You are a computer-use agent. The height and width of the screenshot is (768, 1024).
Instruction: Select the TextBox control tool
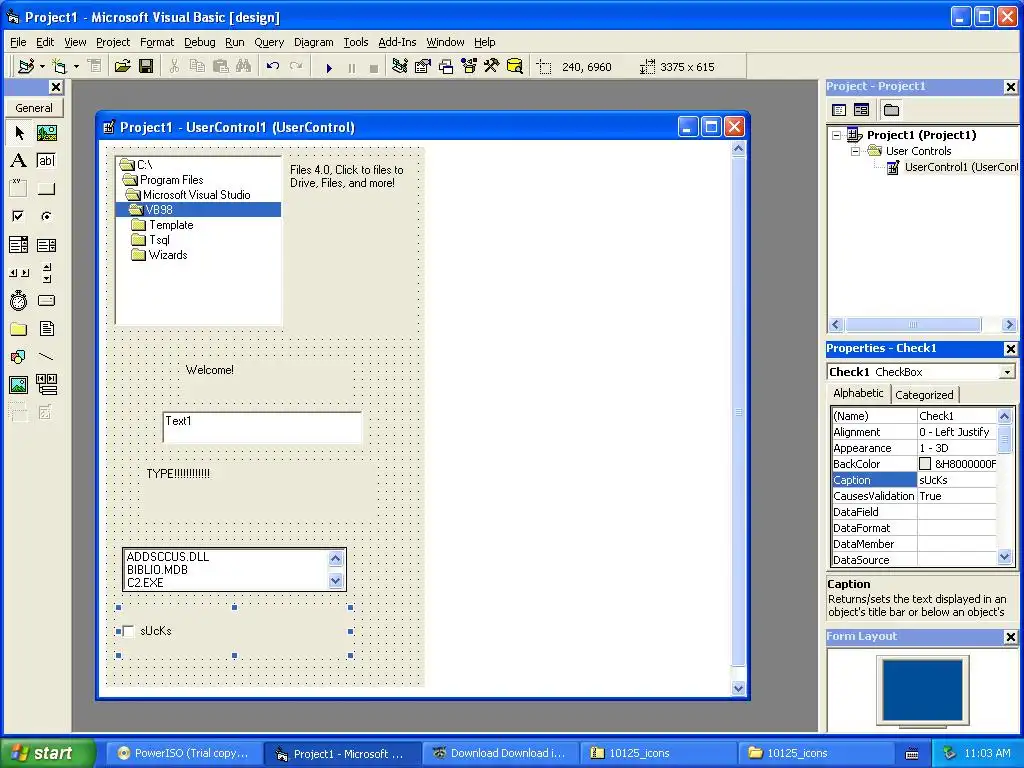(x=46, y=161)
